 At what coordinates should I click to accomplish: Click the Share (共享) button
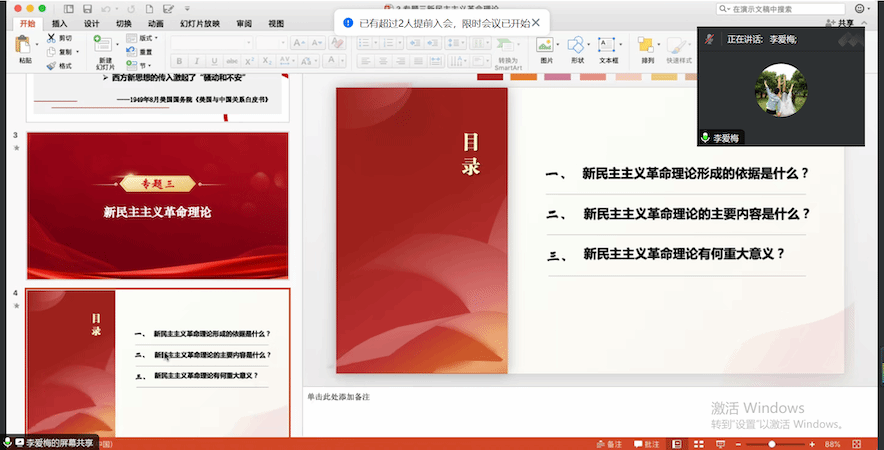point(846,22)
